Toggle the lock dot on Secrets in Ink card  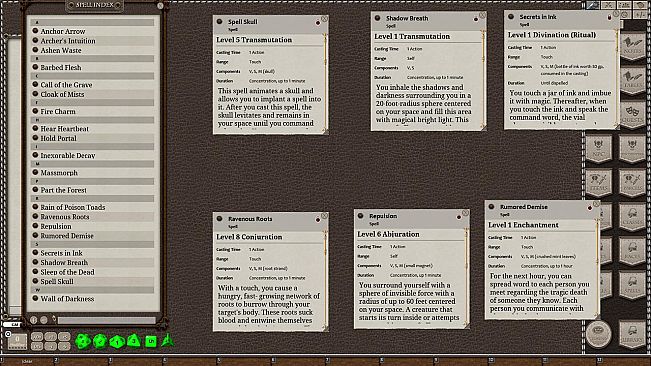(609, 18)
